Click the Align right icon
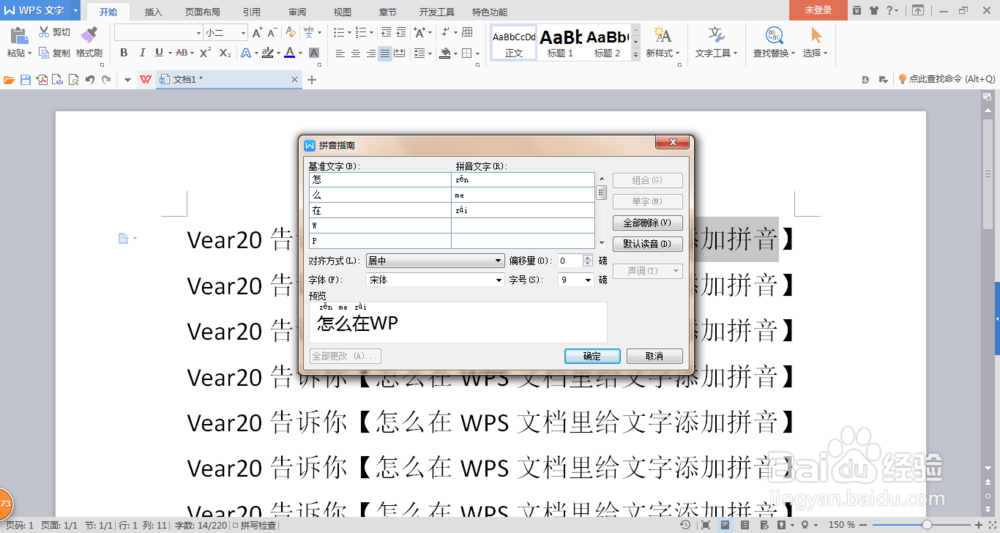The image size is (1000, 533). point(371,54)
